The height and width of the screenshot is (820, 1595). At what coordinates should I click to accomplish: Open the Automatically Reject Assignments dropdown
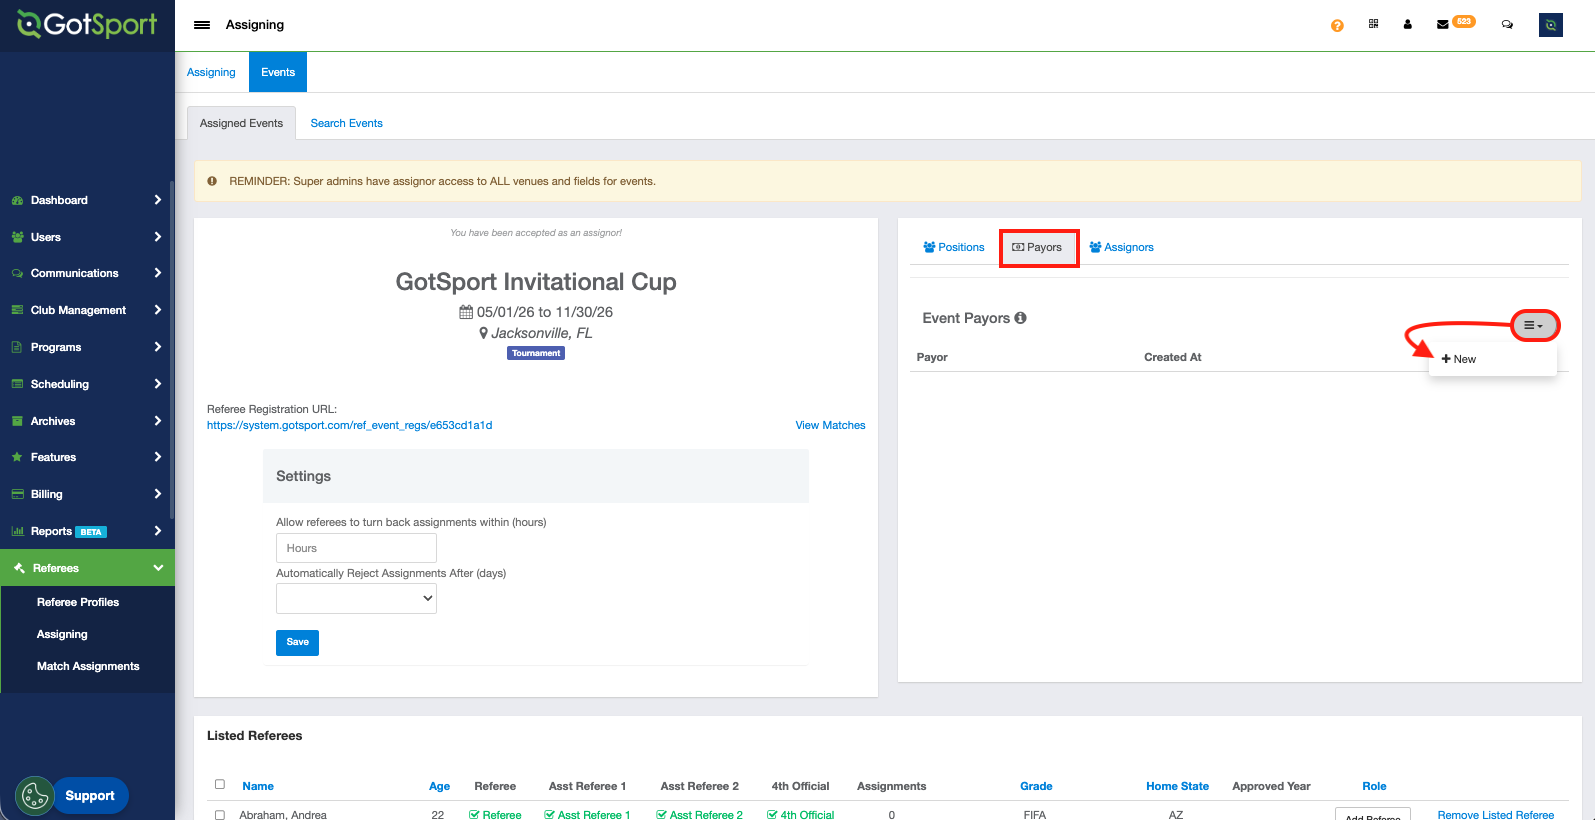click(x=356, y=598)
